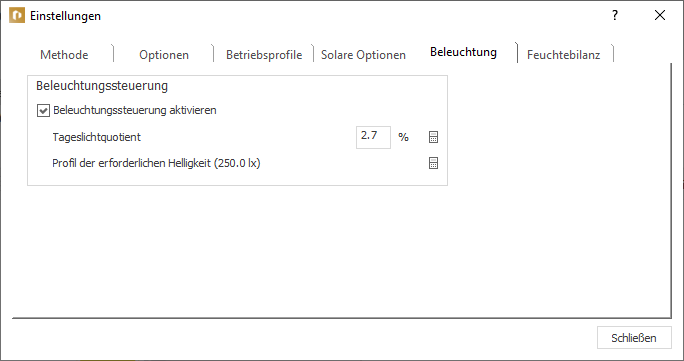This screenshot has height=361, width=684.
Task: Open the question mark help button
Action: (615, 15)
